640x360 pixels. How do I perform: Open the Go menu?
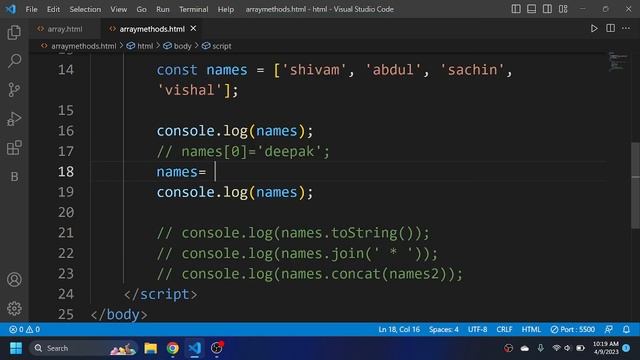pos(141,9)
